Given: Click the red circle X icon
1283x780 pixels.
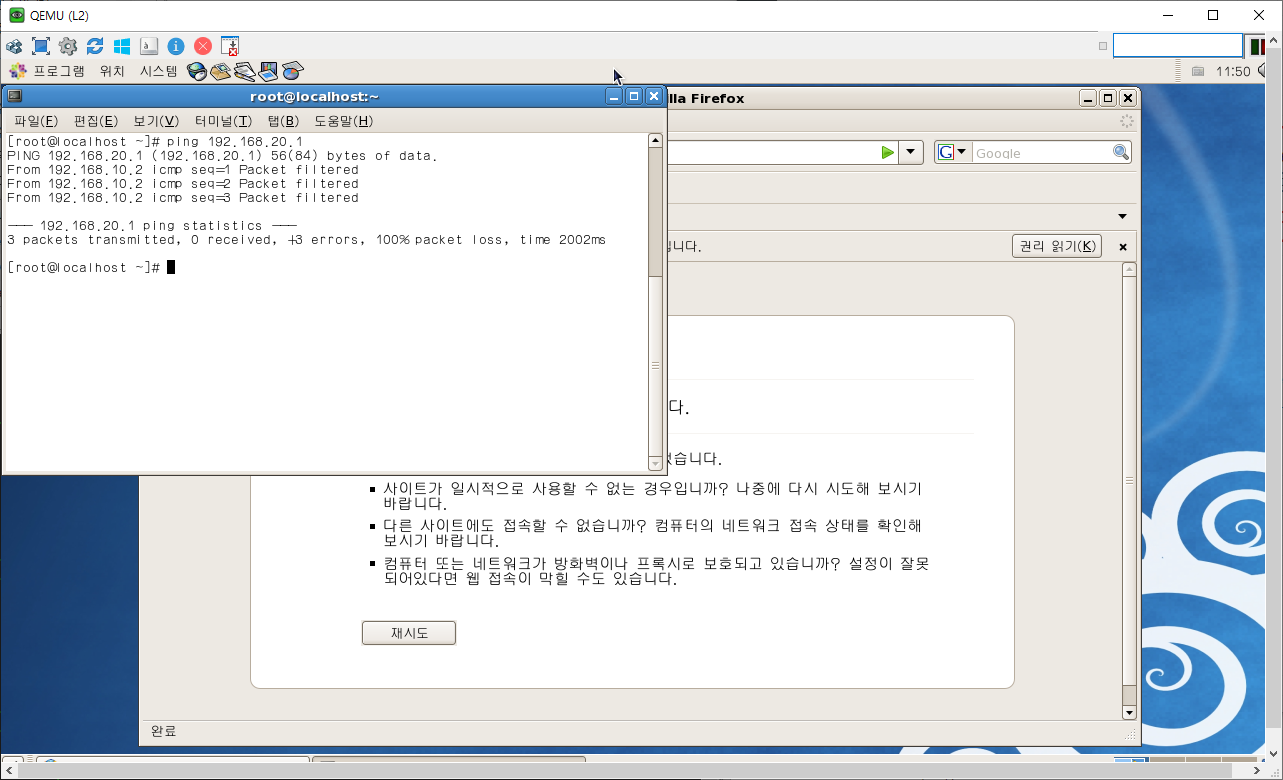Looking at the screenshot, I should click(x=203, y=46).
